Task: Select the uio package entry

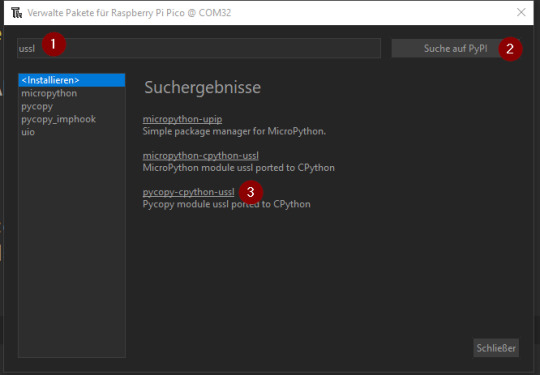Action: [x=28, y=132]
